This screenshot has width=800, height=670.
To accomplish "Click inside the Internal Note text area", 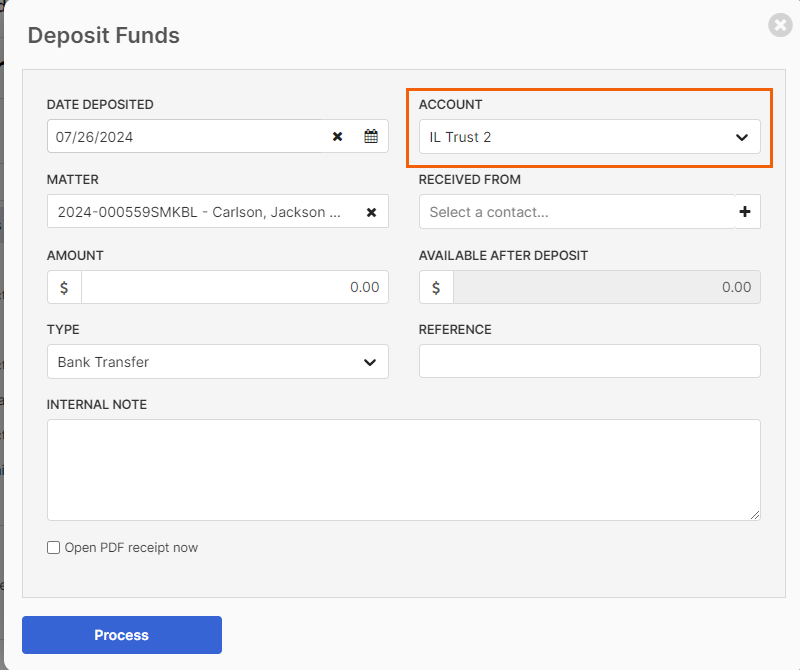I will tap(404, 470).
